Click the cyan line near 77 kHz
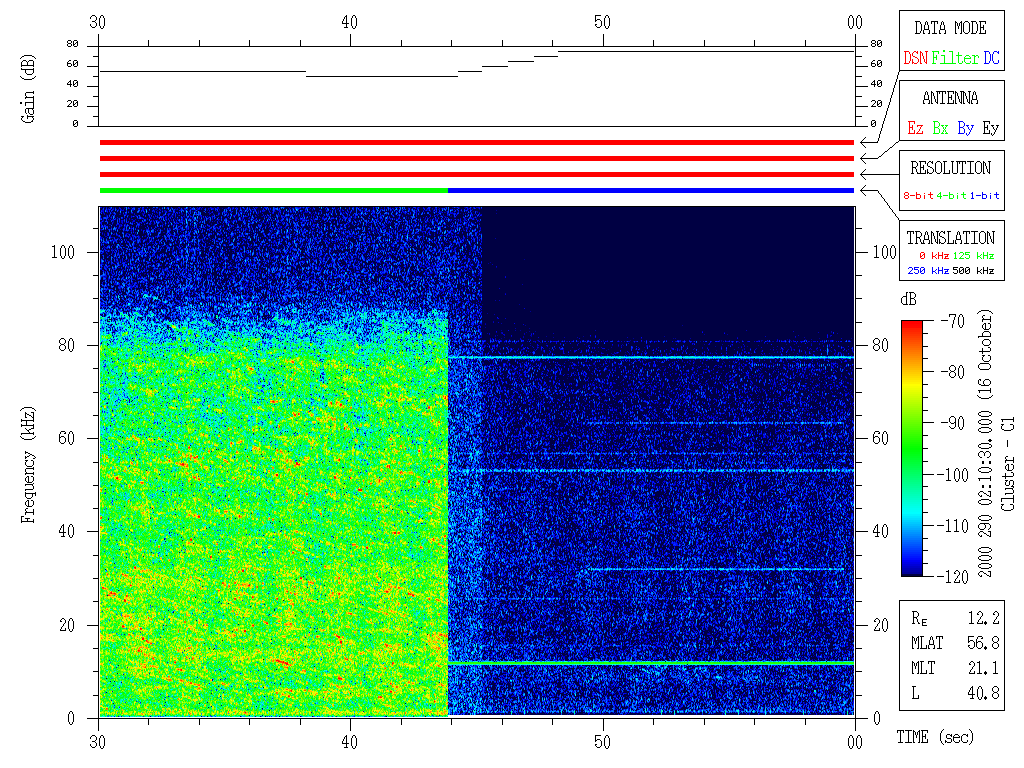 coord(650,357)
